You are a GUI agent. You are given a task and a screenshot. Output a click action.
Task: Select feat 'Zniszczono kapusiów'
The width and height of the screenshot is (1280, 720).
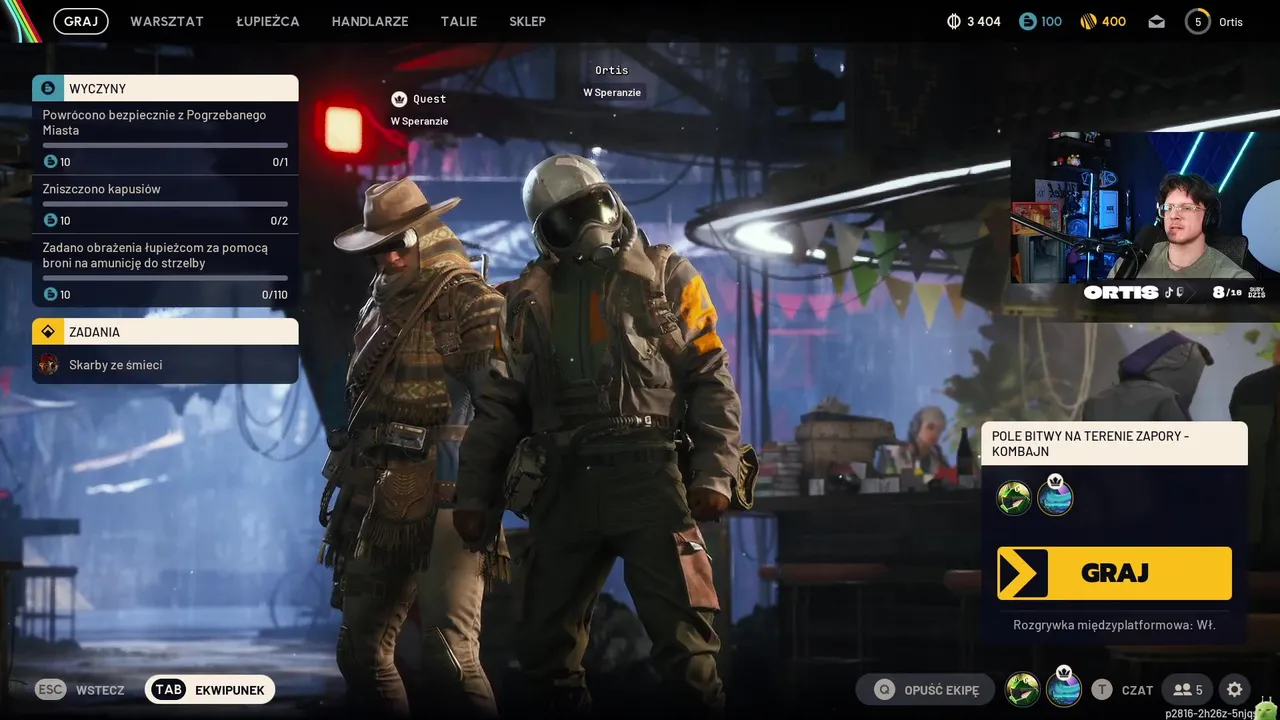tap(165, 204)
